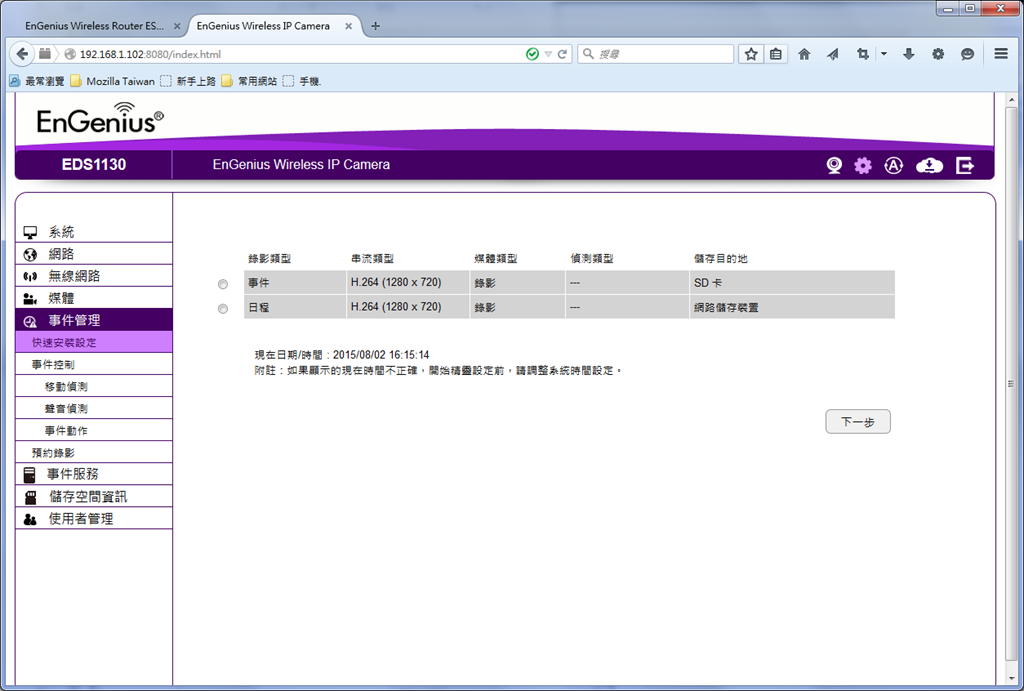Viewport: 1024px width, 691px height.
Task: Open the 事件服務 sidebar menu
Action: tap(94, 474)
